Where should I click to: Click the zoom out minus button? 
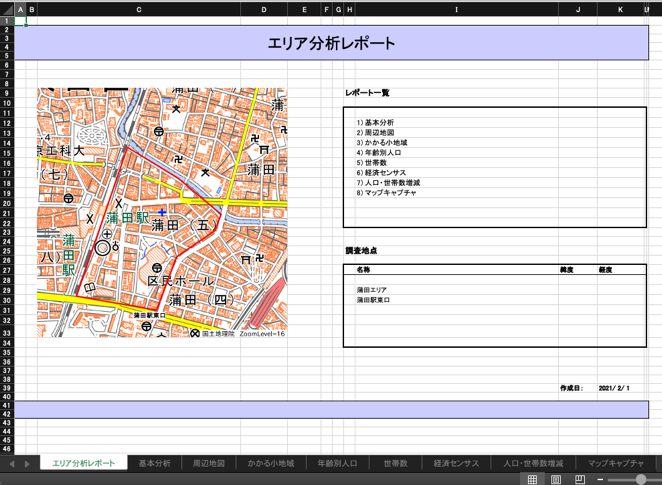coord(601,479)
